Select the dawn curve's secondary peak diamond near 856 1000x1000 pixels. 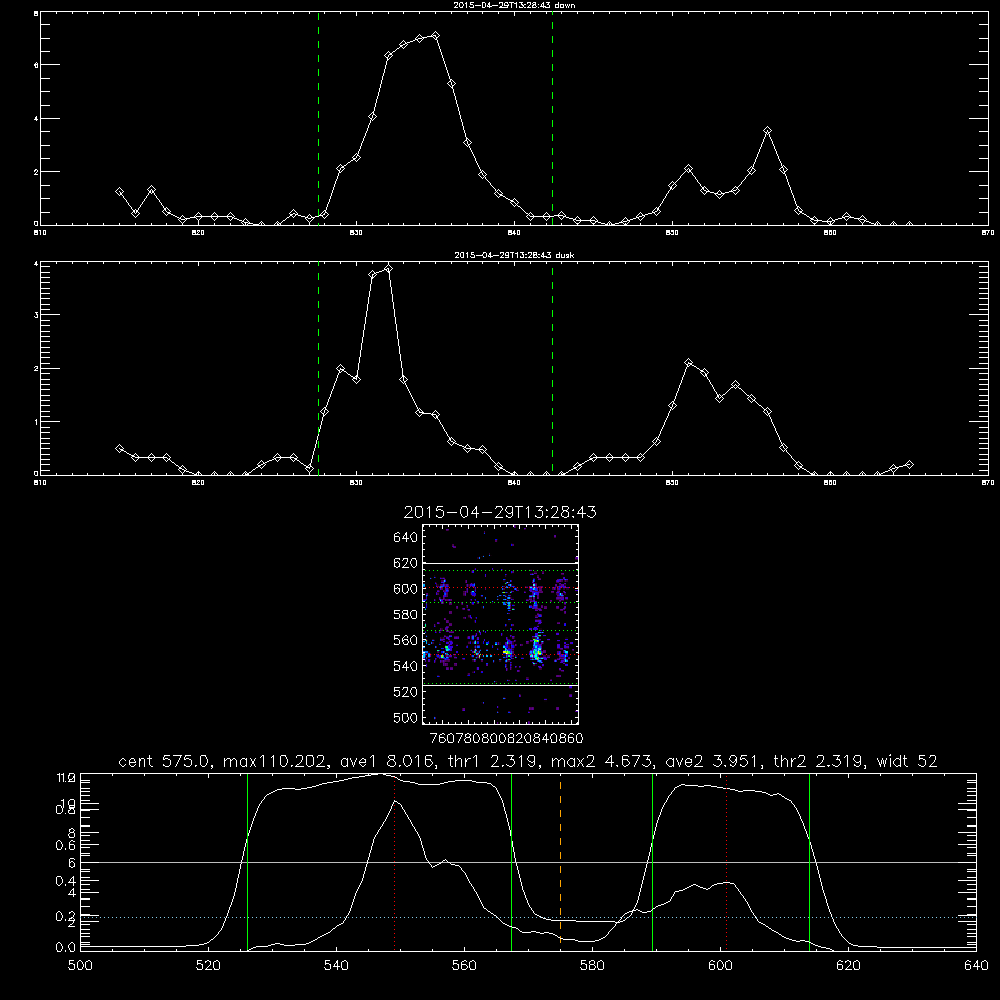768,131
